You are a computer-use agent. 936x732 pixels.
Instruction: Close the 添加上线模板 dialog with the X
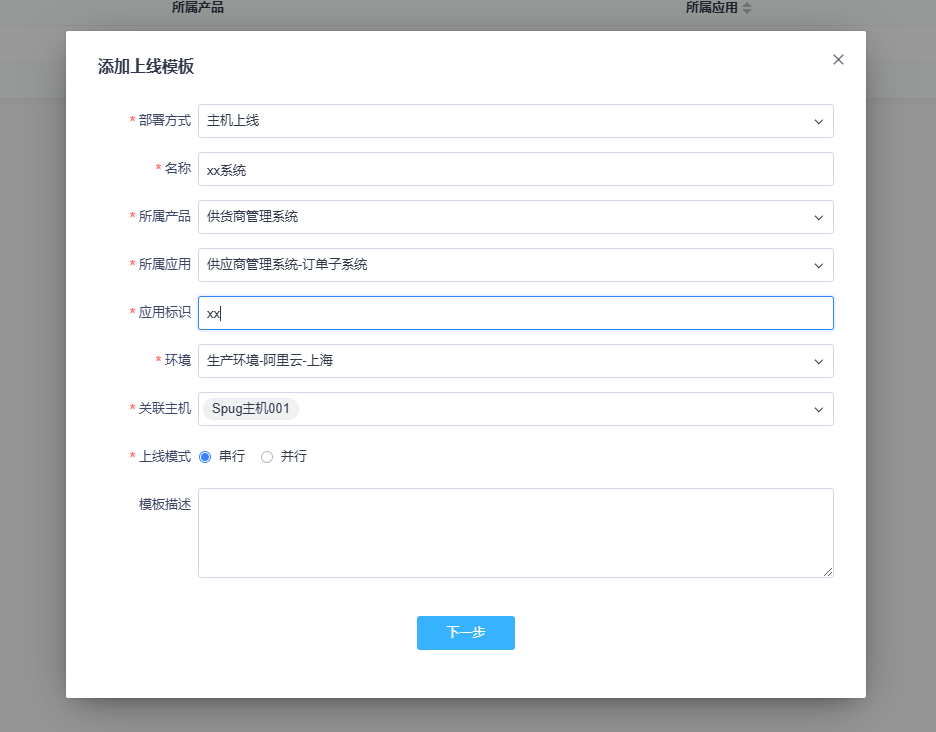838,60
